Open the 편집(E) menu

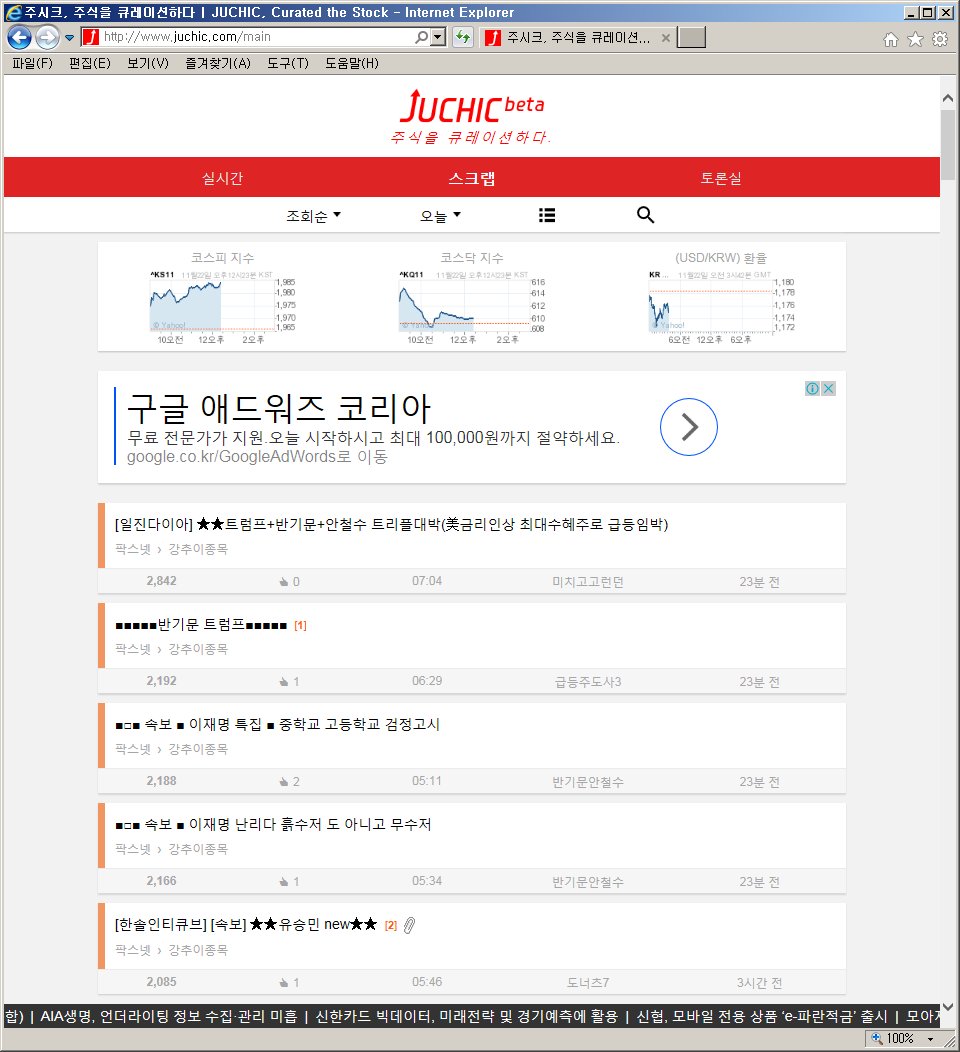90,63
